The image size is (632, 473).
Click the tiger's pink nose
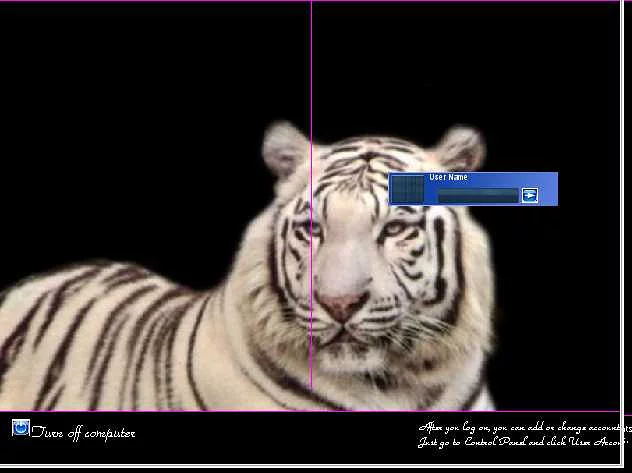point(342,305)
